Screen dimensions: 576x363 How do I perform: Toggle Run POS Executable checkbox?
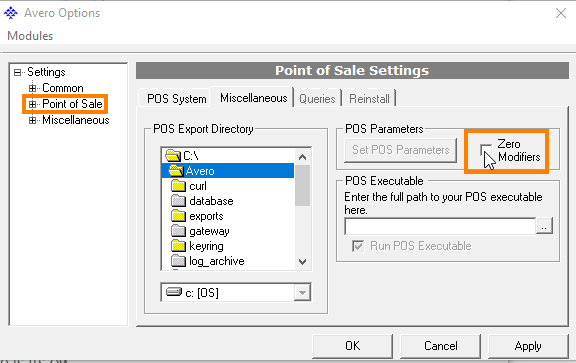point(358,246)
